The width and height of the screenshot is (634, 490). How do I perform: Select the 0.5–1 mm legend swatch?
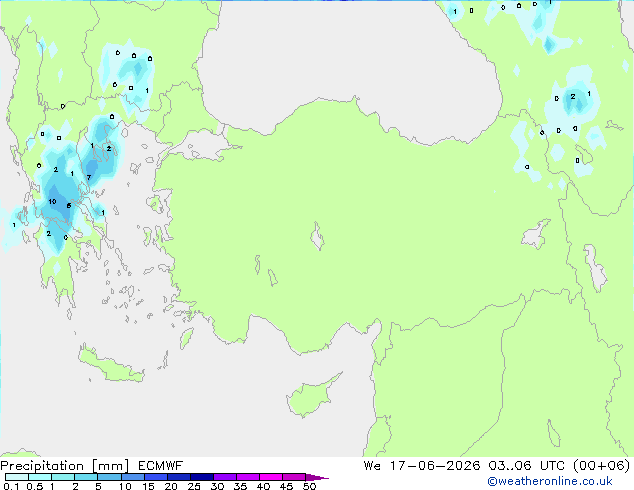[40, 477]
